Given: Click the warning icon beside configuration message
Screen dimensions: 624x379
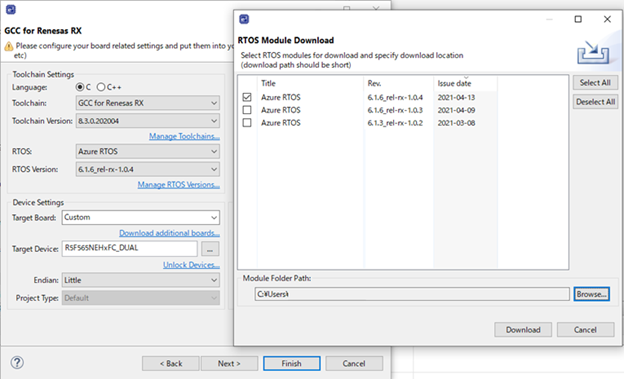Looking at the screenshot, I should point(8,47).
